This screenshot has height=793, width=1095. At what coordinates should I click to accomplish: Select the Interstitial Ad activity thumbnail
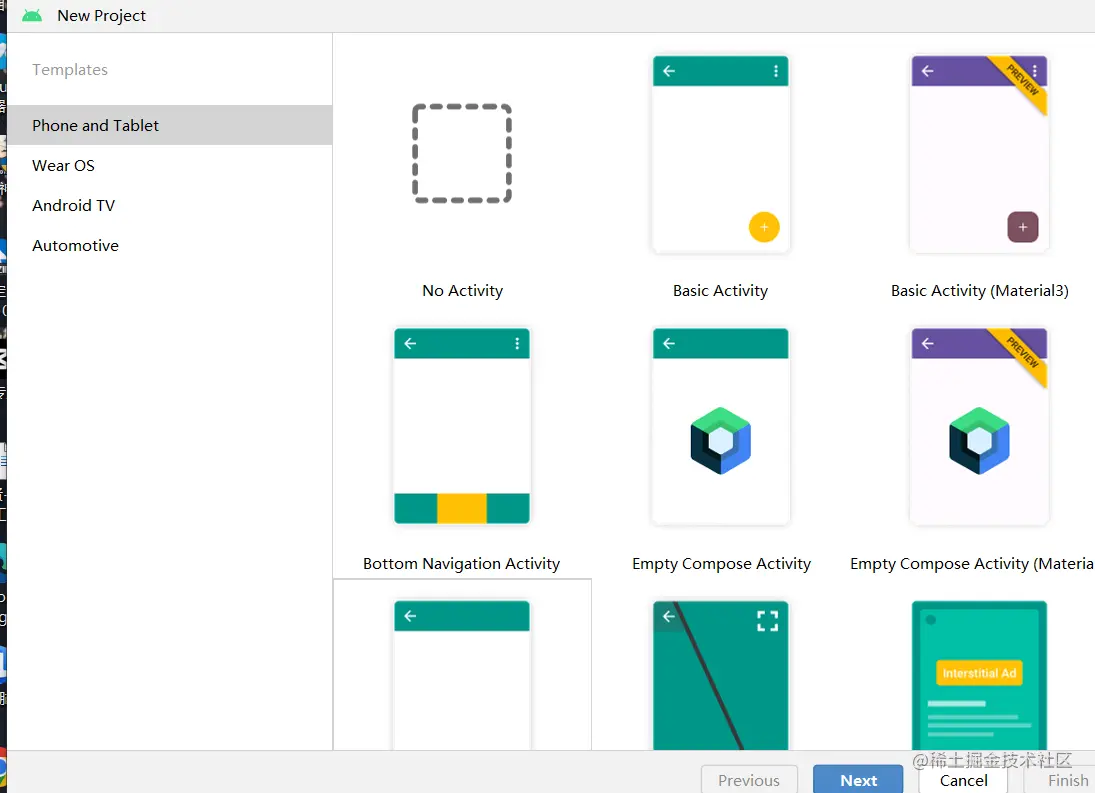(x=979, y=674)
